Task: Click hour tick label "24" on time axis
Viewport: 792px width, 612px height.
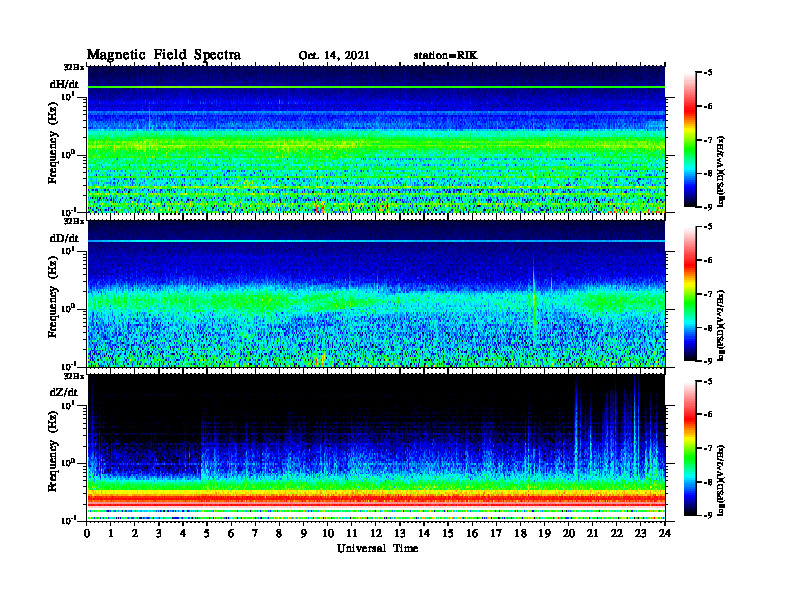Action: [664, 533]
